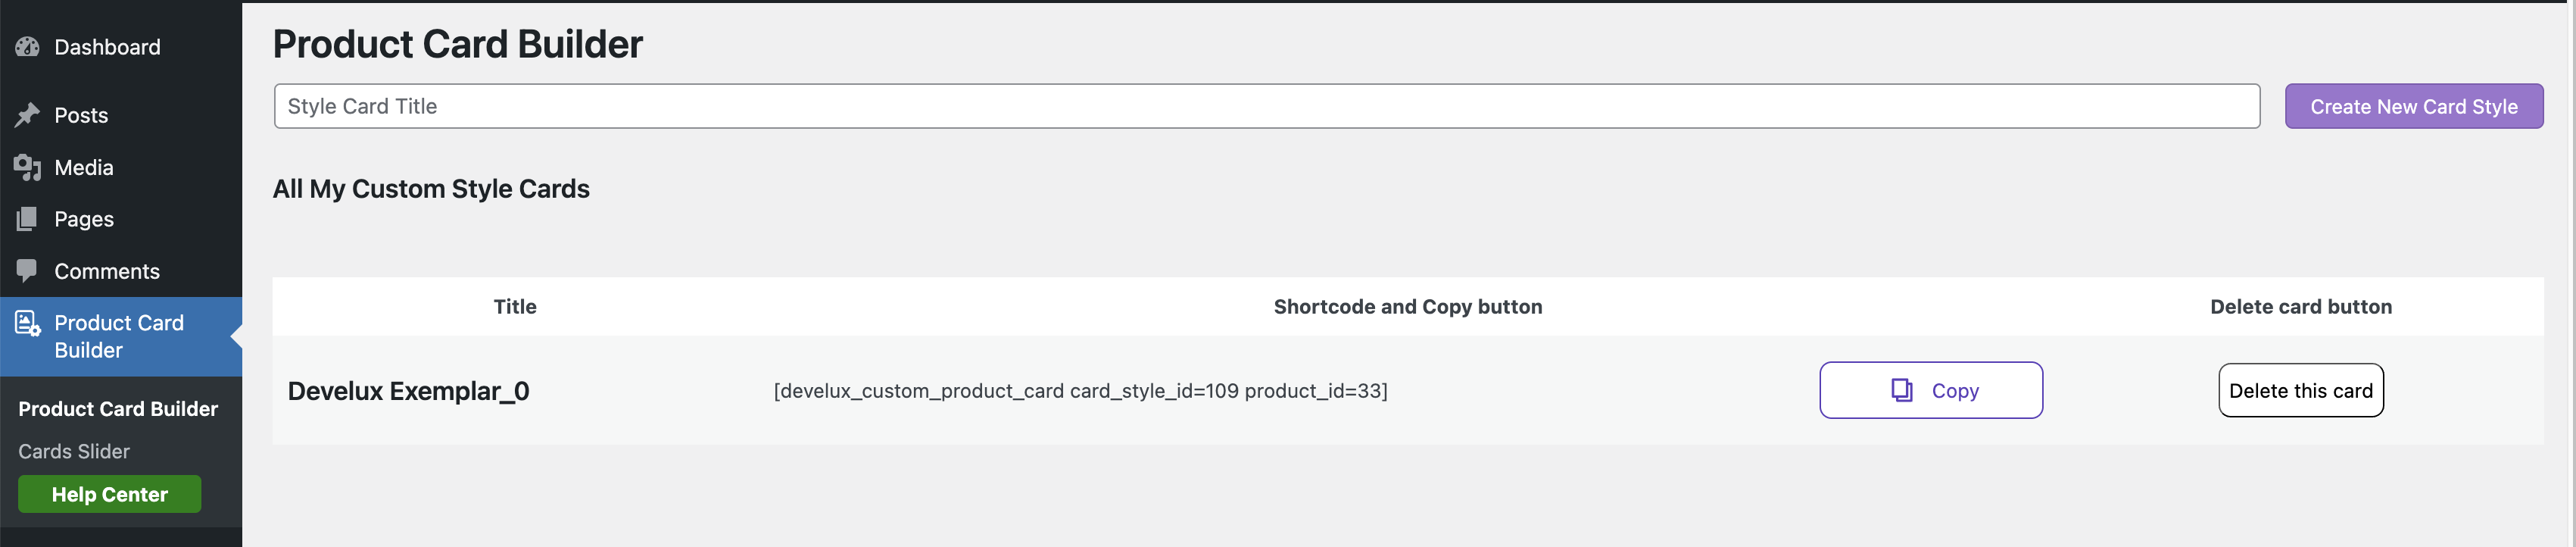This screenshot has height=547, width=2576.
Task: Click the Dashboard gauge icon
Action: (x=27, y=47)
